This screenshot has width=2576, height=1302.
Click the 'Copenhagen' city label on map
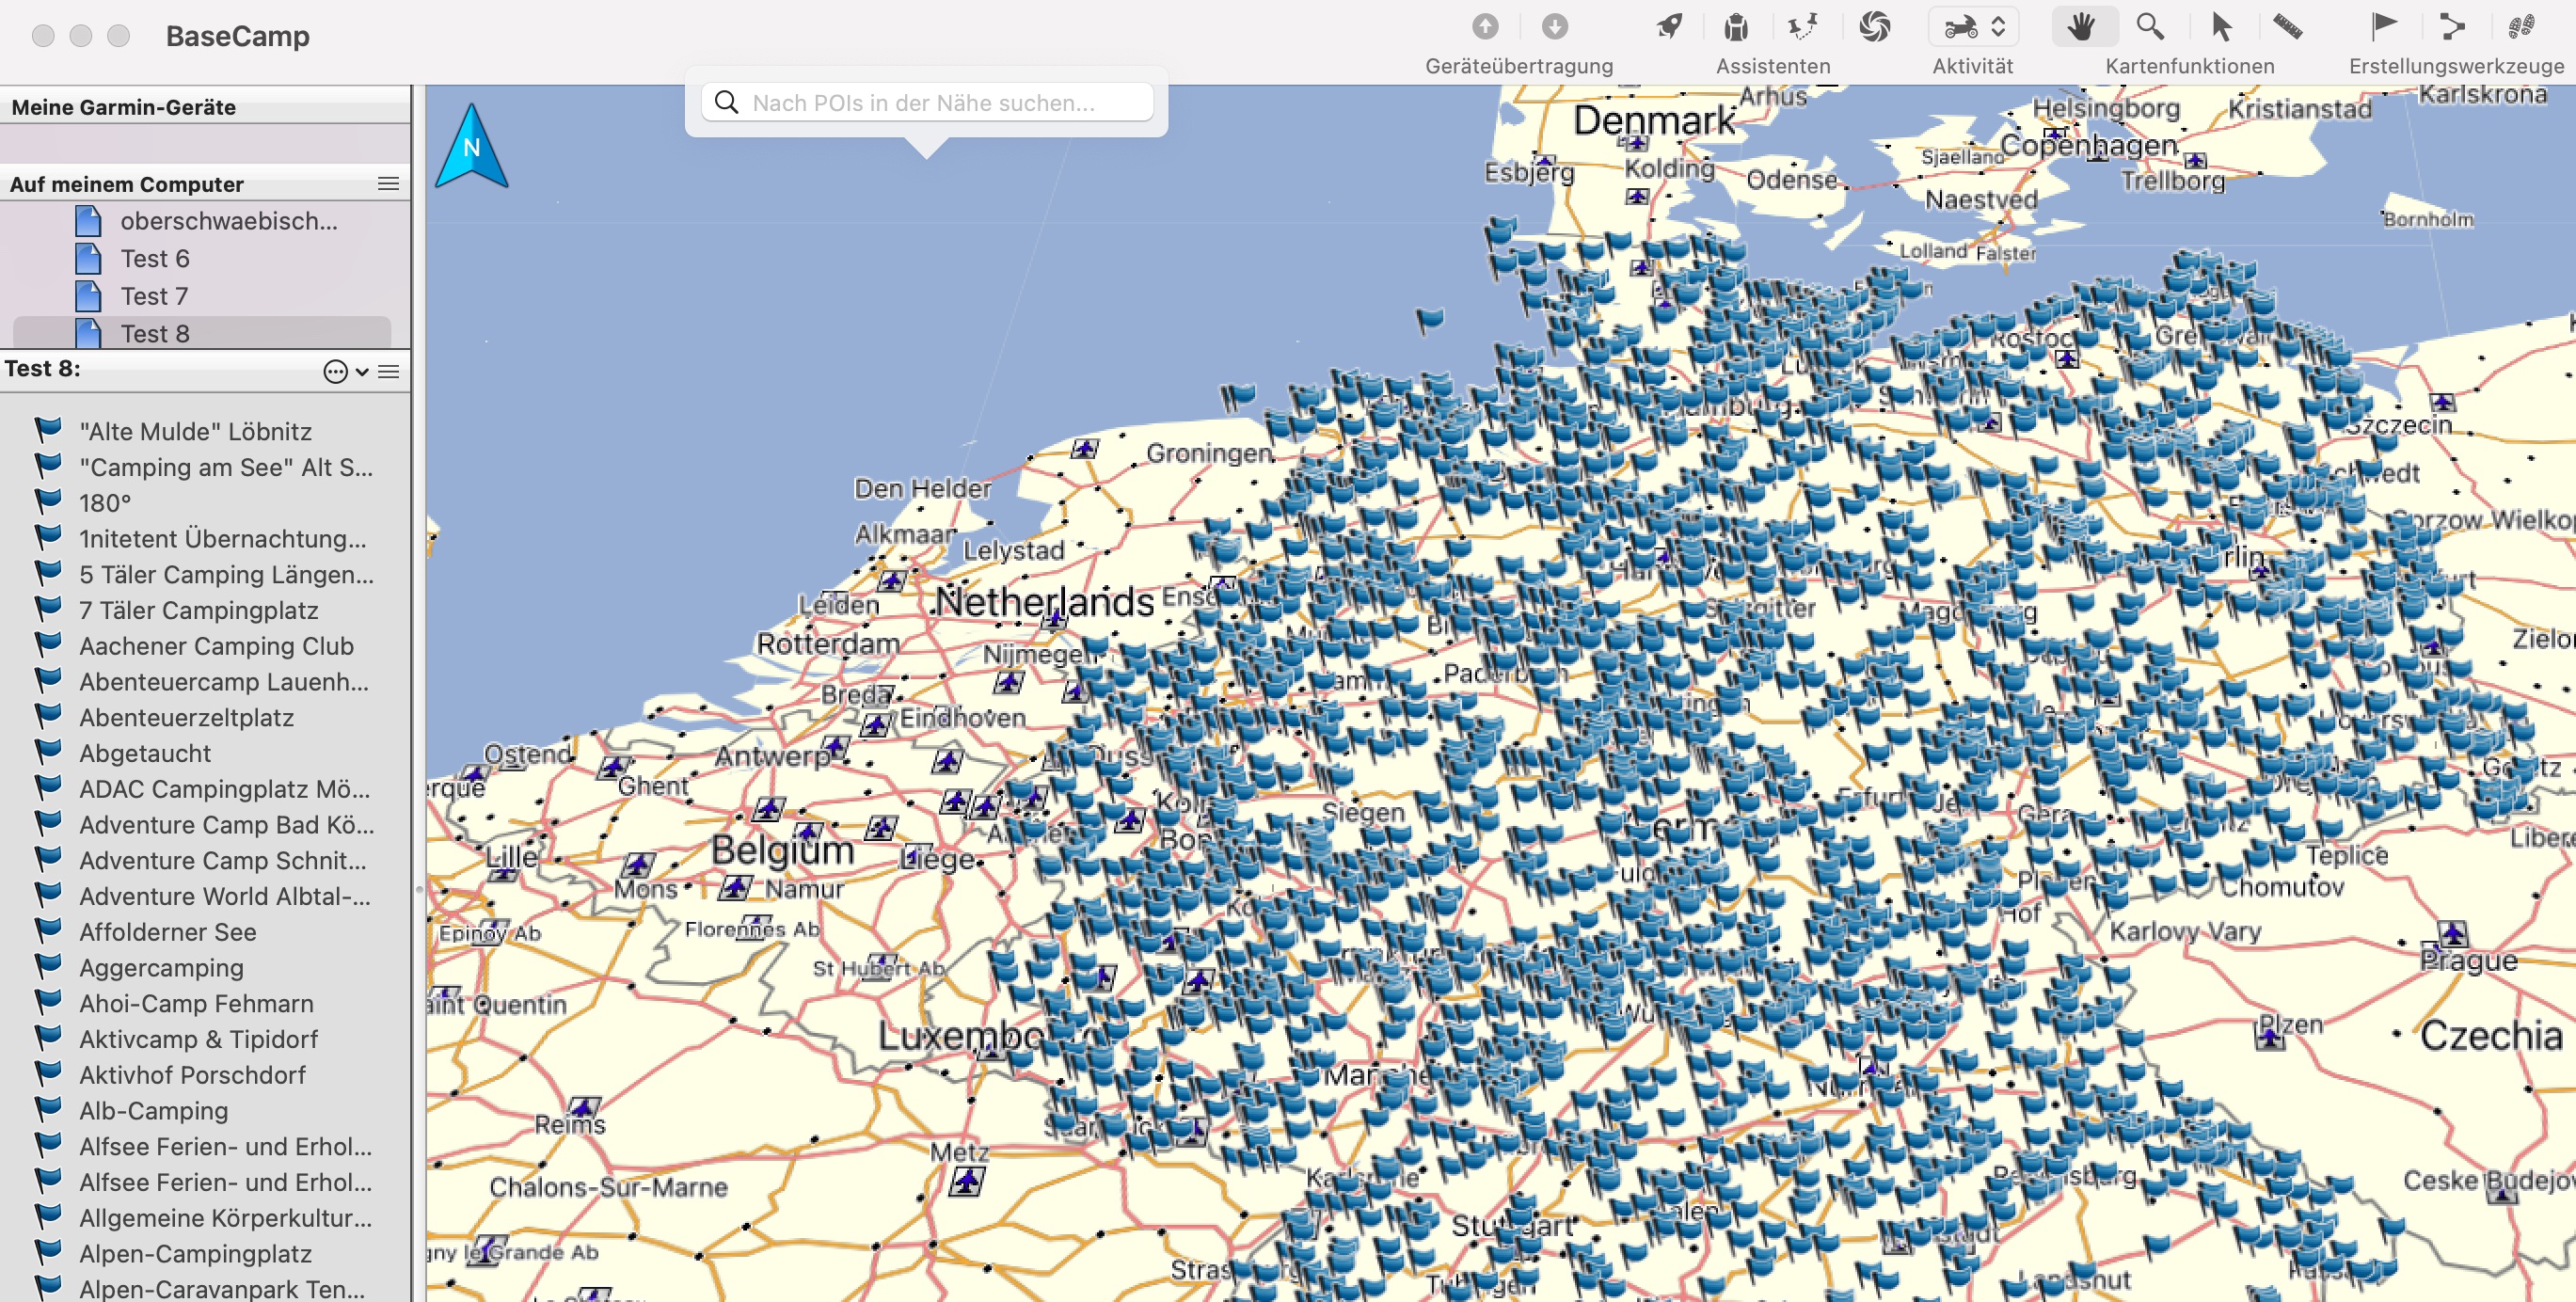[2088, 146]
